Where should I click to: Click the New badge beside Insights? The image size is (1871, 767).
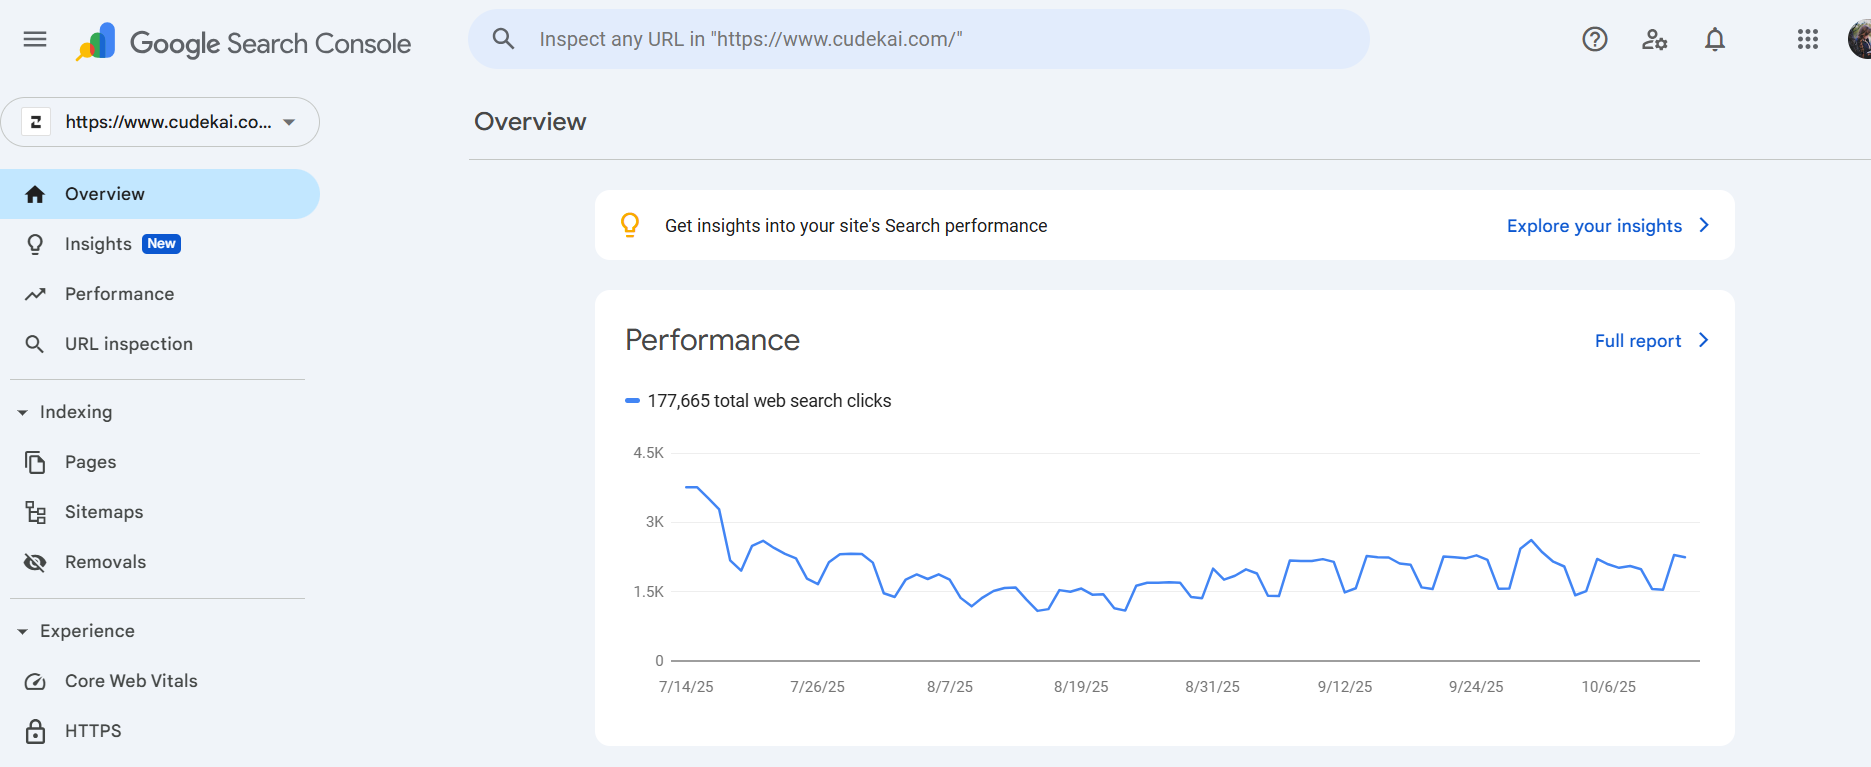(161, 244)
